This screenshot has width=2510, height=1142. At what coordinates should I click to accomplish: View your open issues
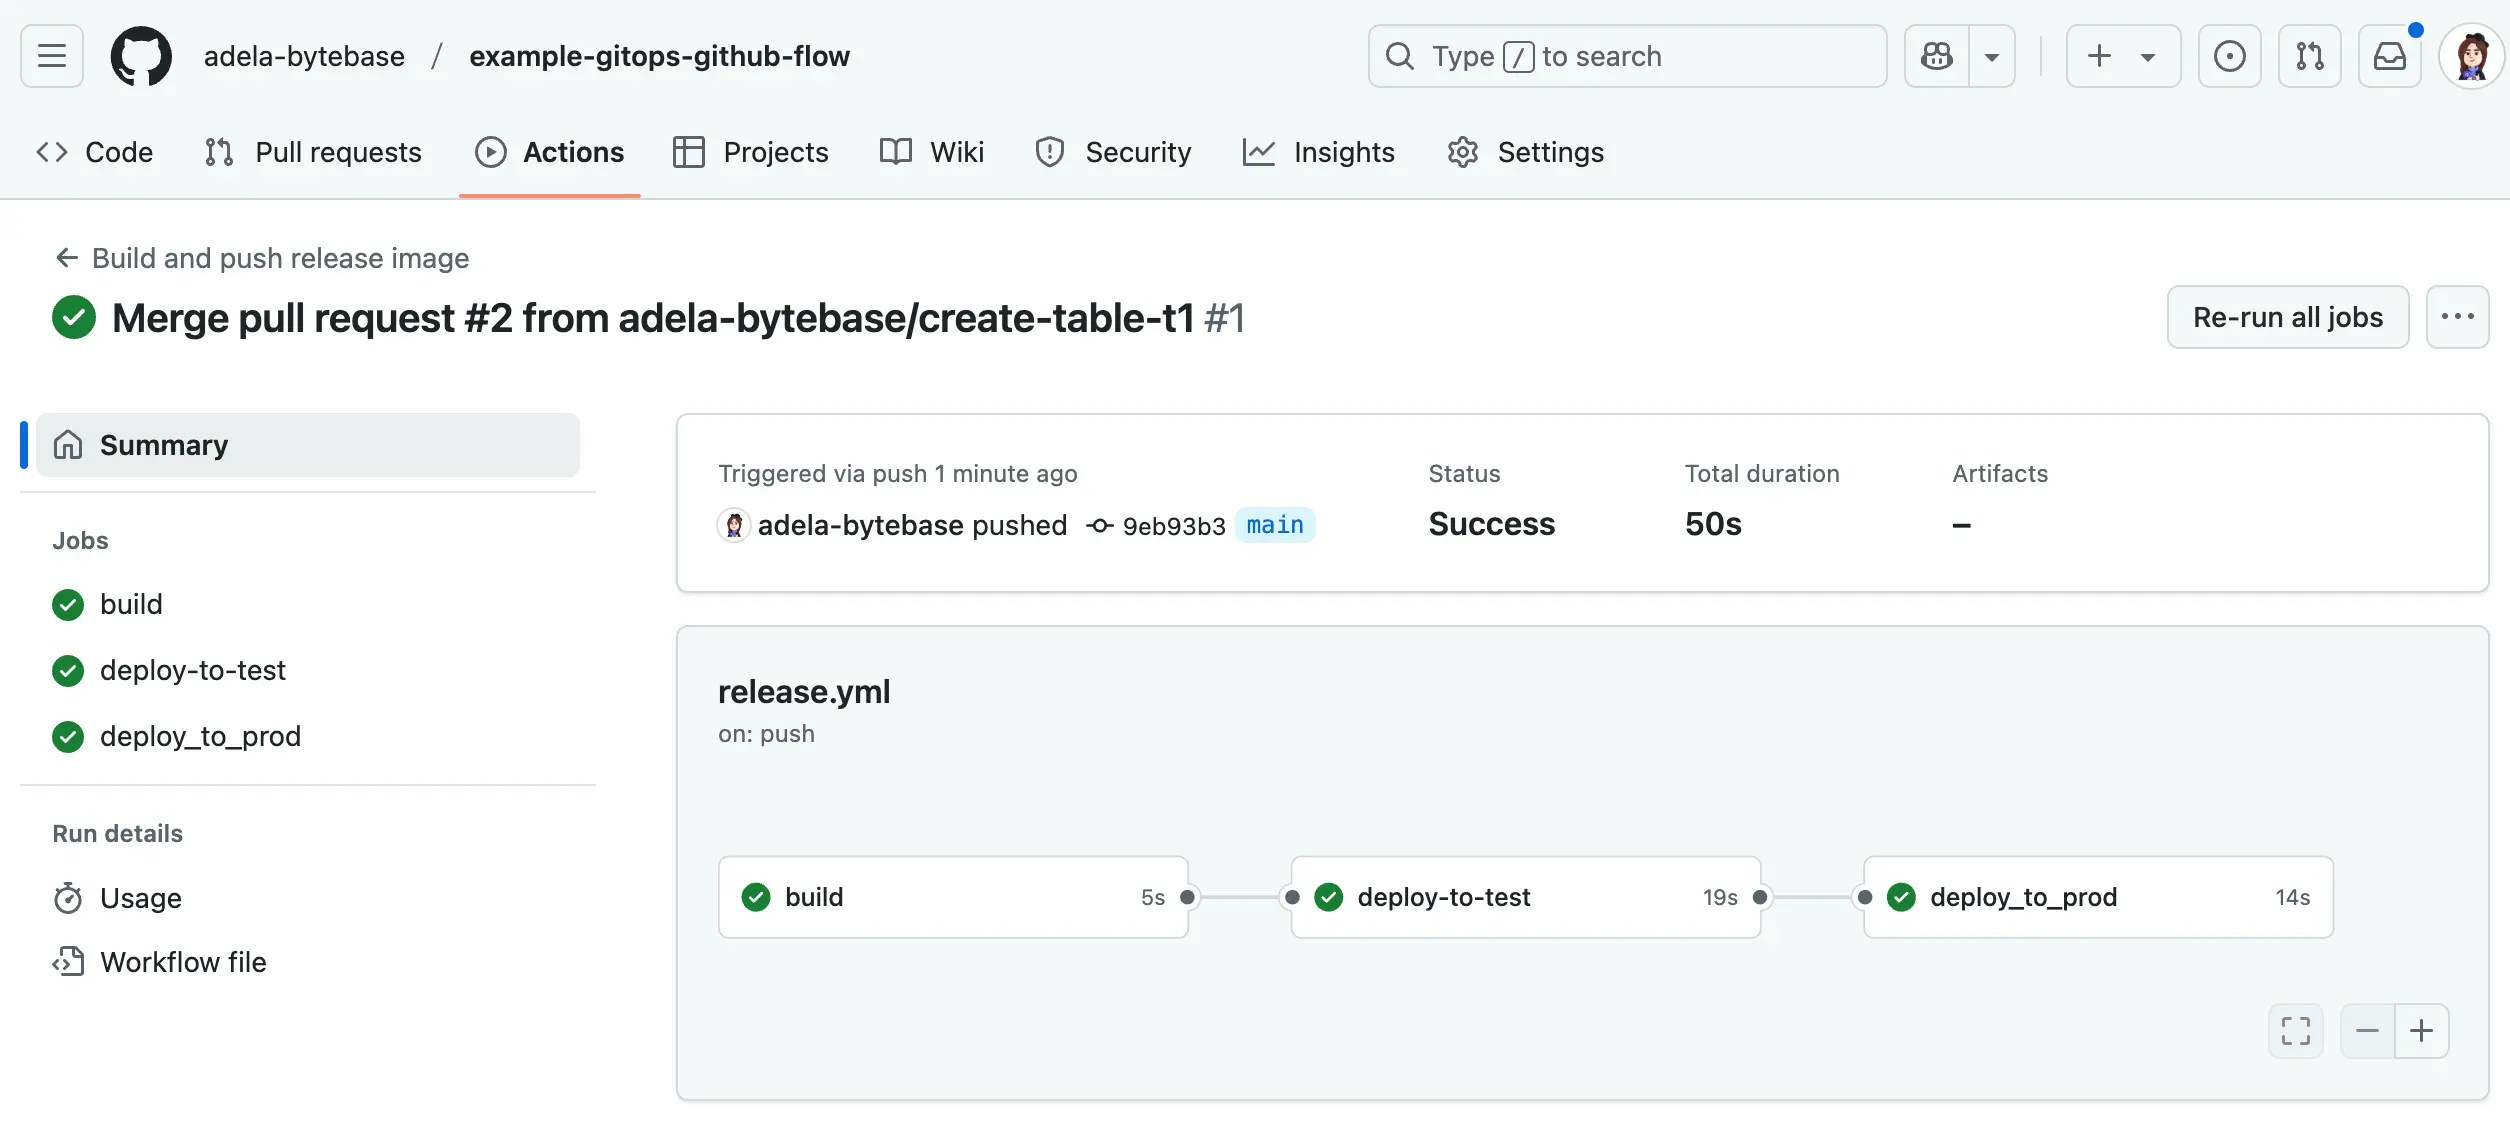[x=2229, y=56]
